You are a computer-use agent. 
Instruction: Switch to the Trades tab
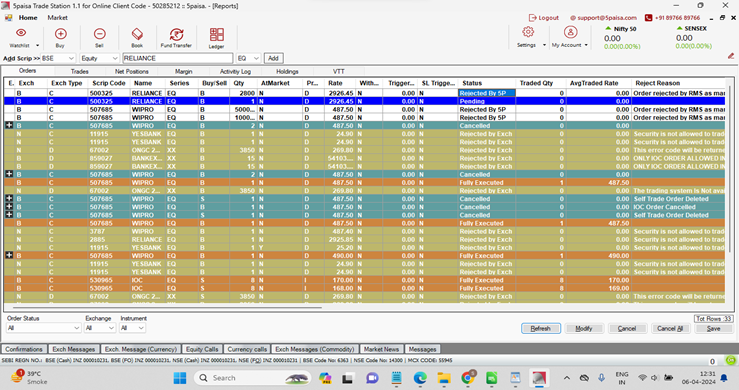click(80, 71)
